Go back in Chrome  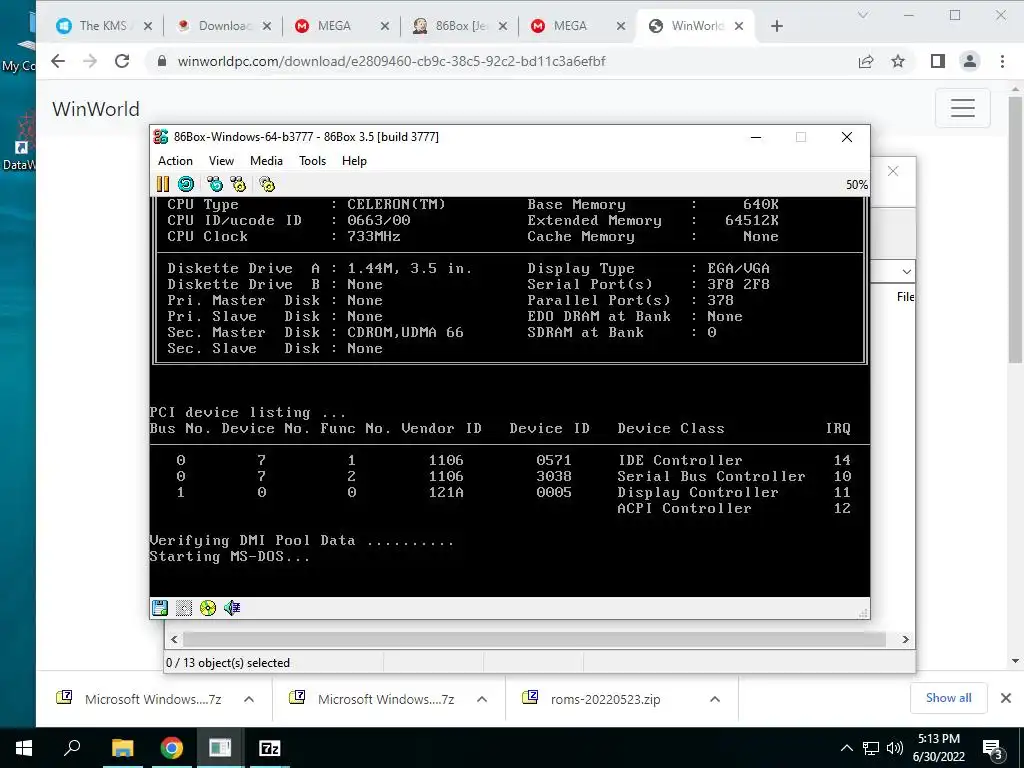(x=58, y=61)
